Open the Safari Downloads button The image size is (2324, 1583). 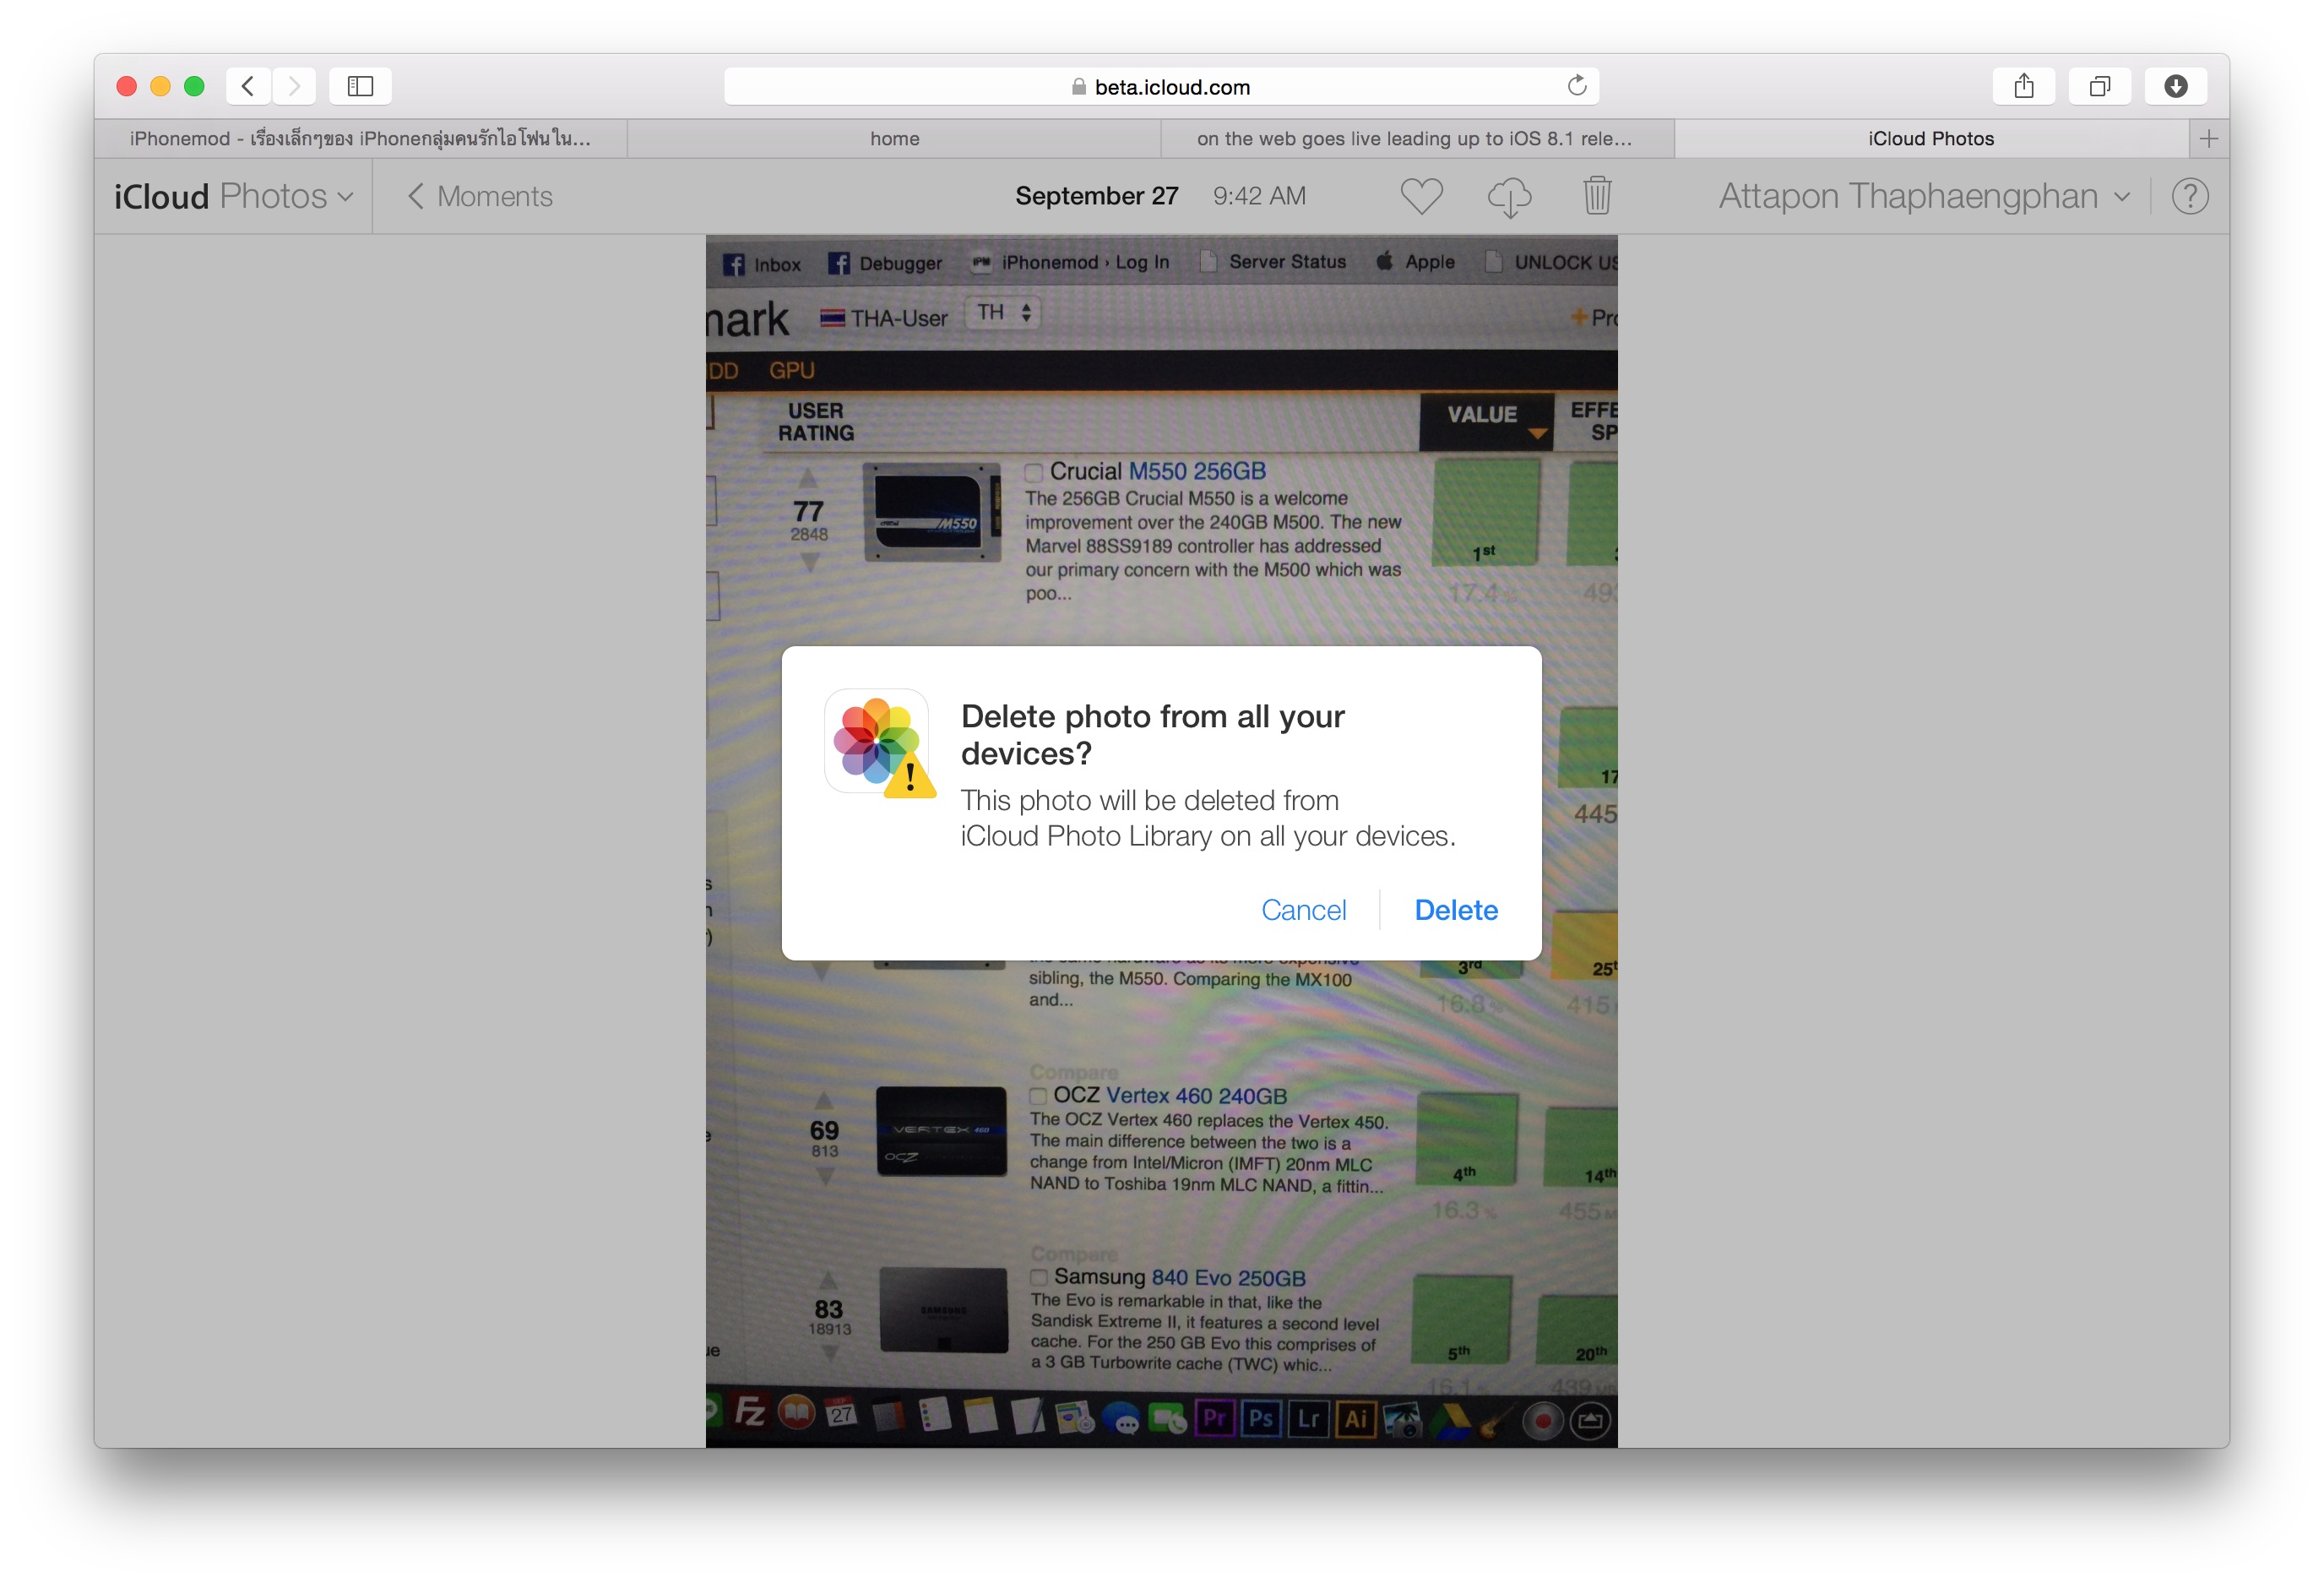tap(2175, 86)
